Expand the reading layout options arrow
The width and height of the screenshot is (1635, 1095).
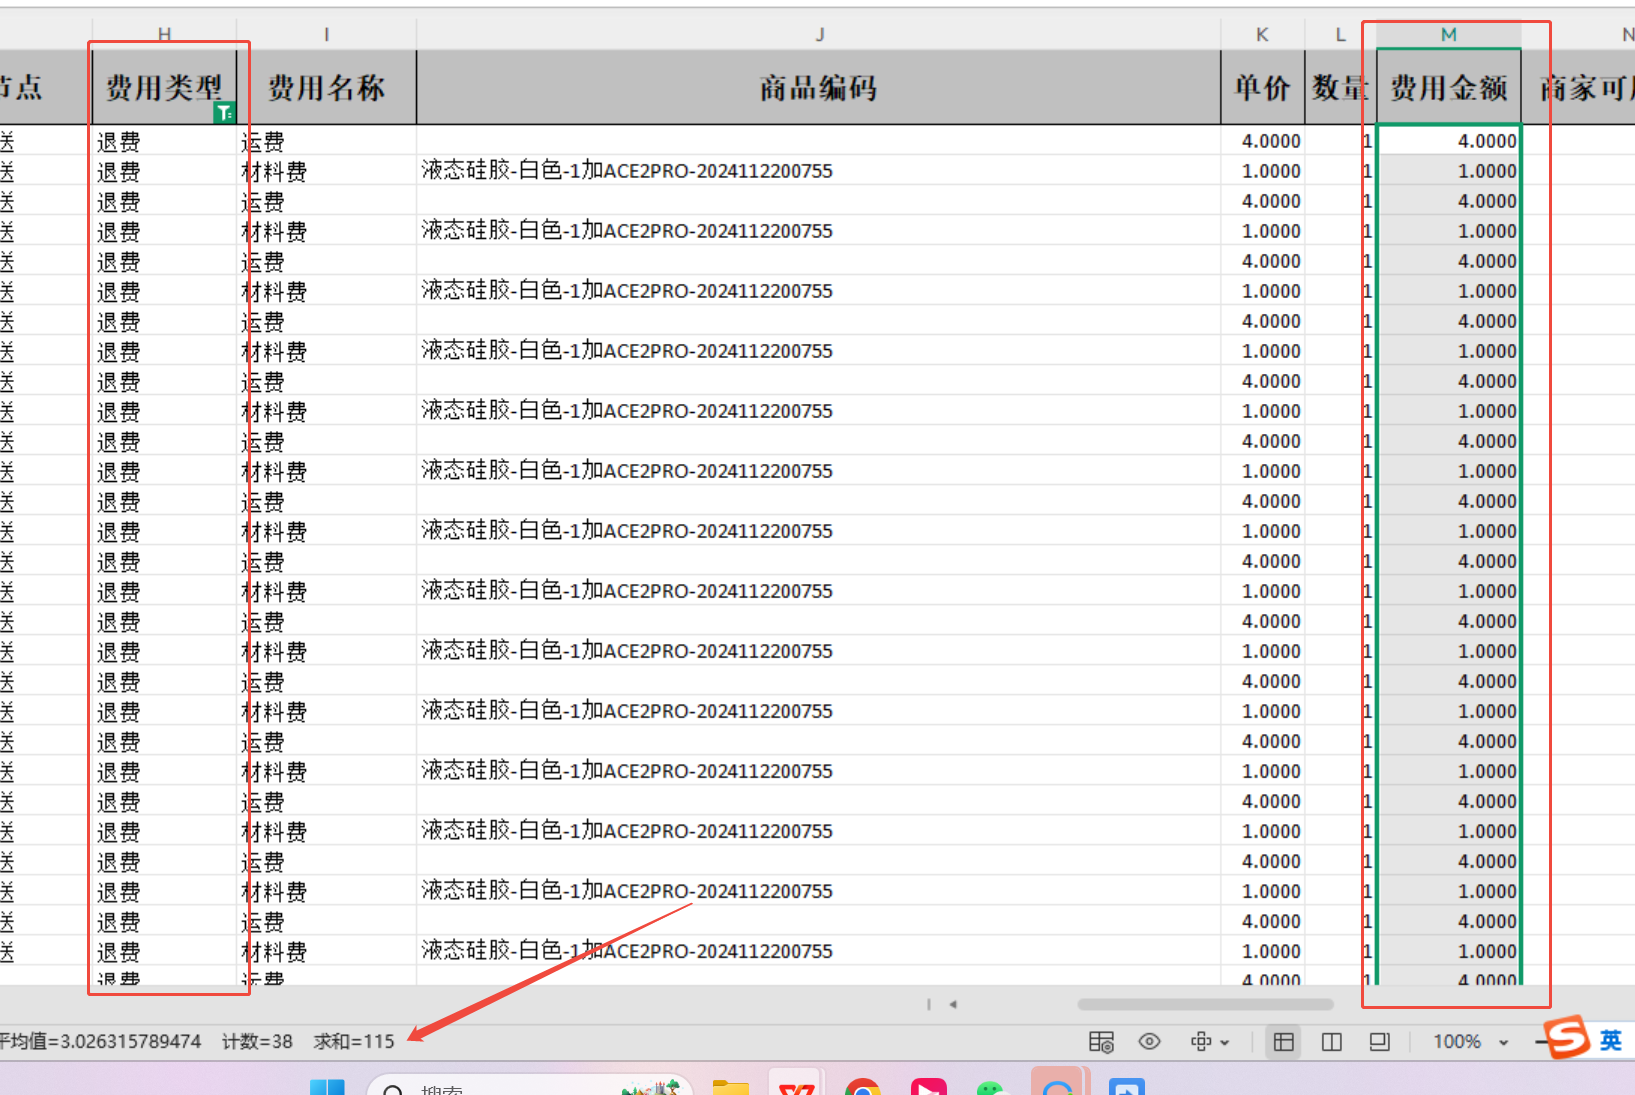pyautogui.click(x=1225, y=1042)
